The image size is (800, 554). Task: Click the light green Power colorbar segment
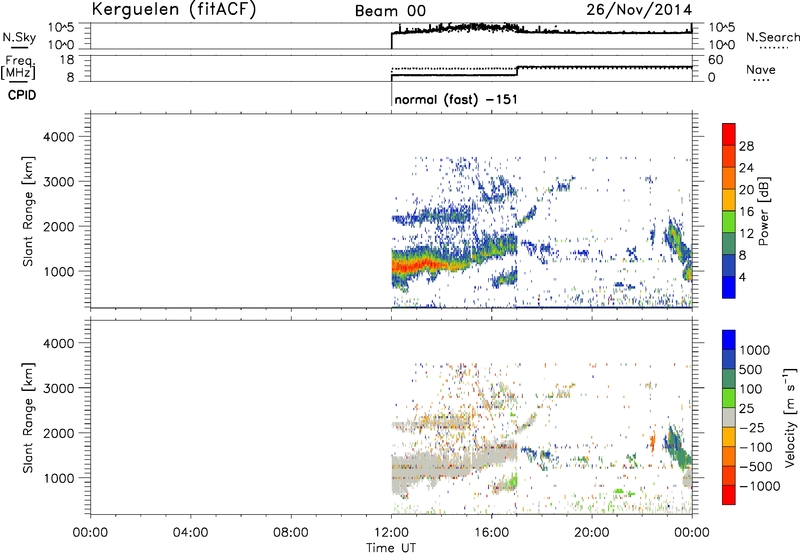click(729, 222)
